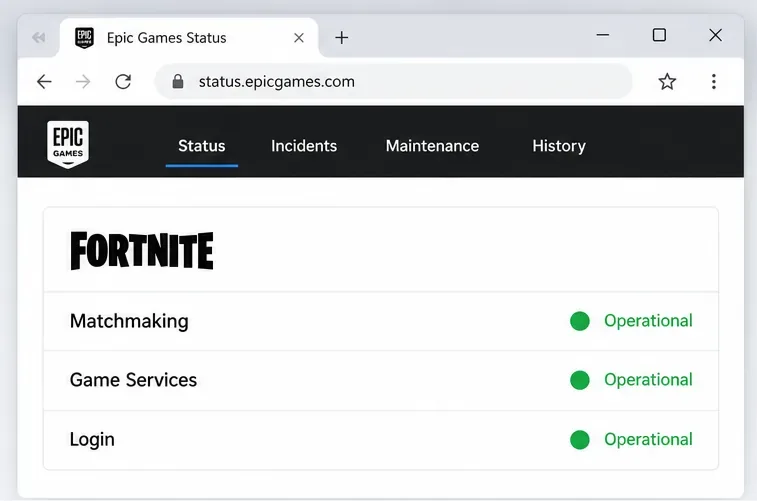Close the browser window
Image resolution: width=757 pixels, height=501 pixels.
pyautogui.click(x=715, y=35)
